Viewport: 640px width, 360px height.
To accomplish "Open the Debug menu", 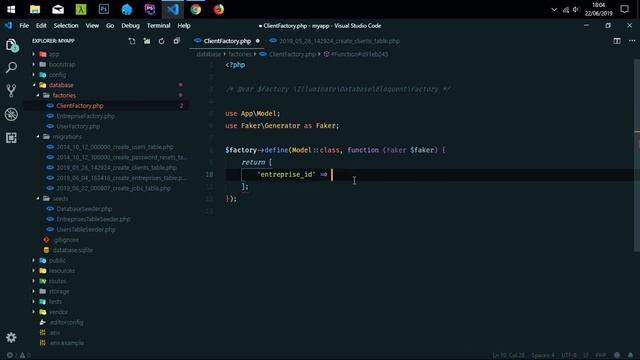I will [x=130, y=25].
